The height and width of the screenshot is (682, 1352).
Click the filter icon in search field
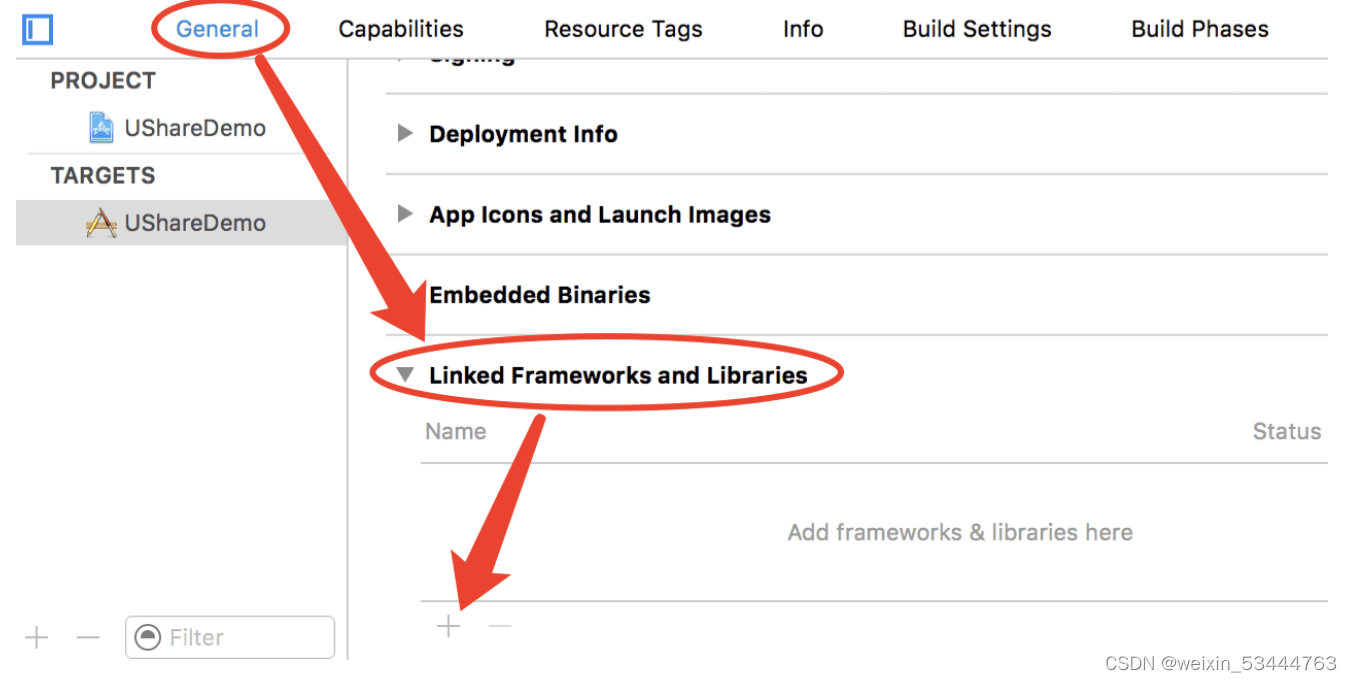pos(148,637)
